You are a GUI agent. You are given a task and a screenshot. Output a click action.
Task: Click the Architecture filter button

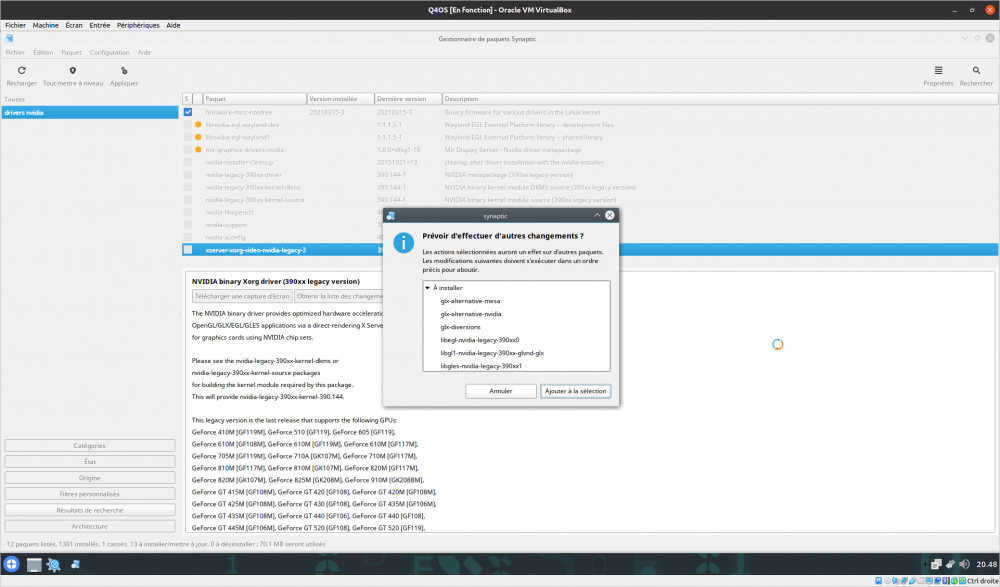pyautogui.click(x=89, y=526)
